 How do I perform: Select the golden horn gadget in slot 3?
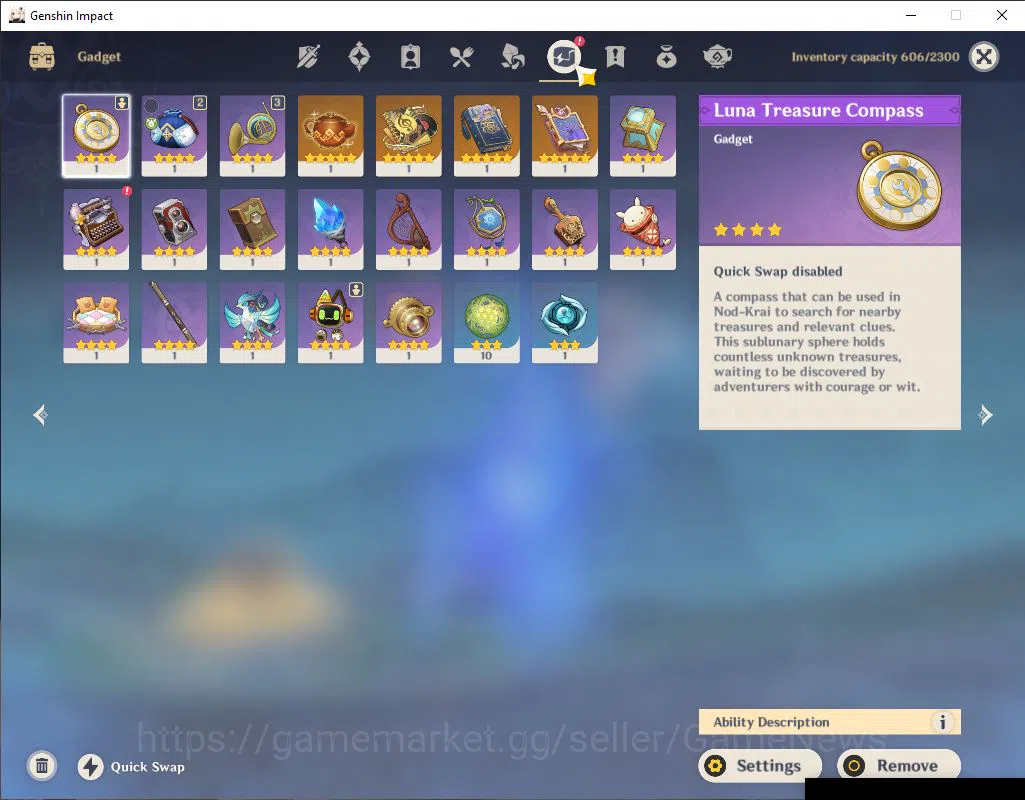point(252,136)
